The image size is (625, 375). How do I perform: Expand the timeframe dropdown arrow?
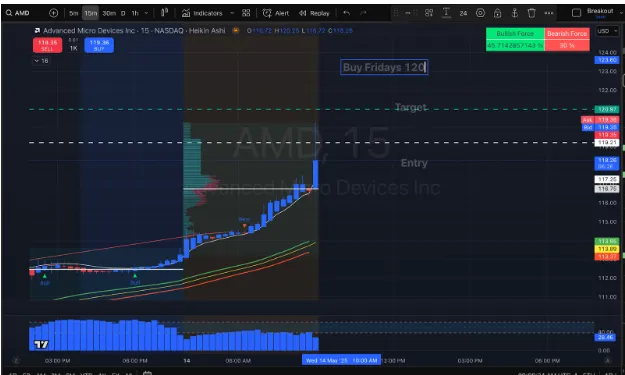(x=146, y=13)
